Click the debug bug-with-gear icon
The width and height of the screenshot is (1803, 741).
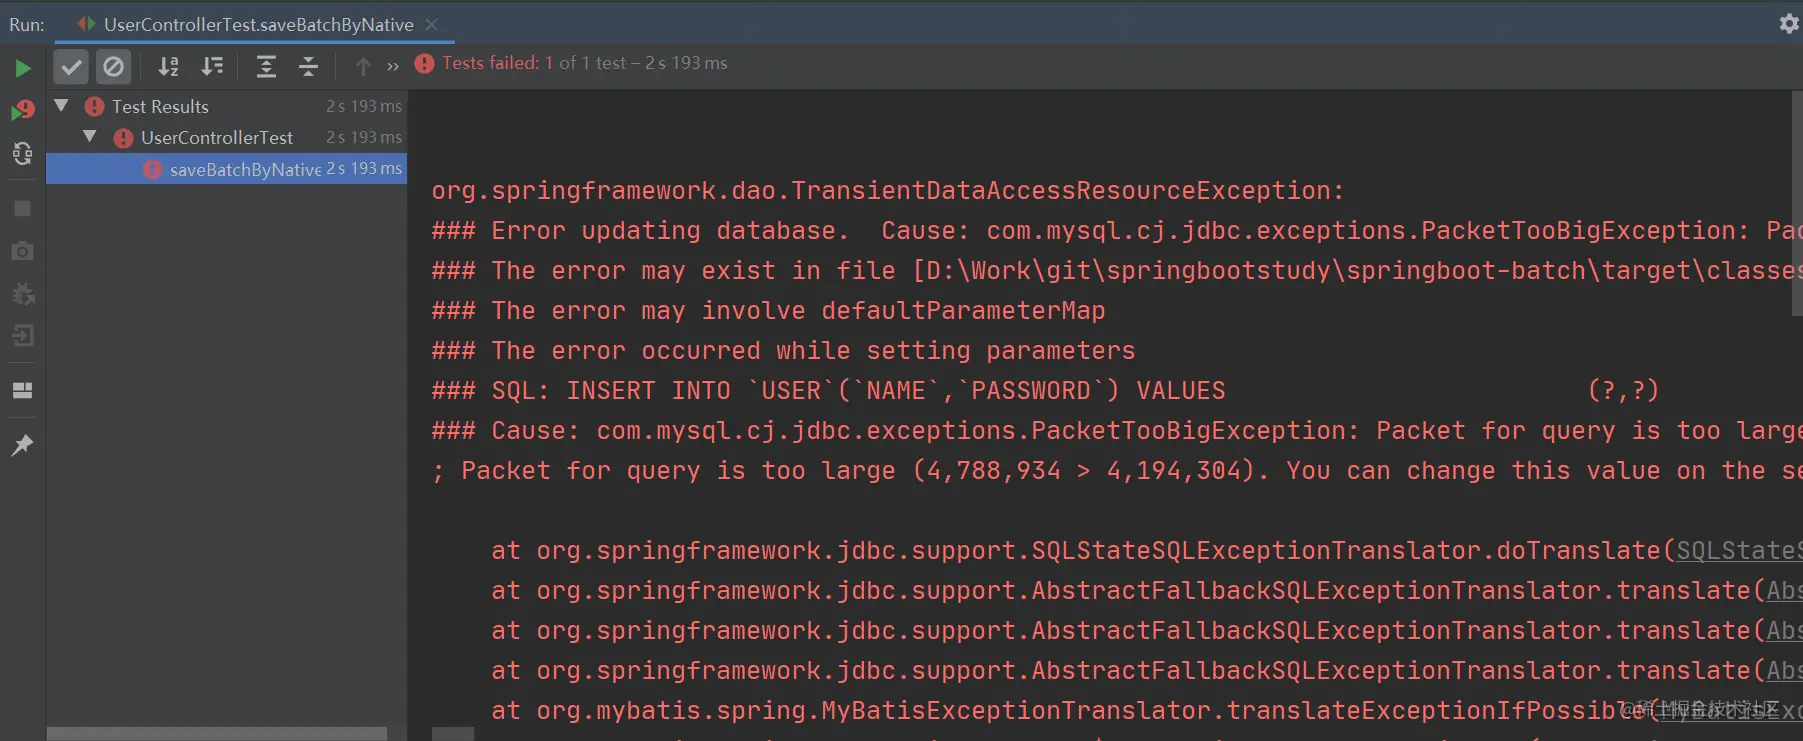22,294
